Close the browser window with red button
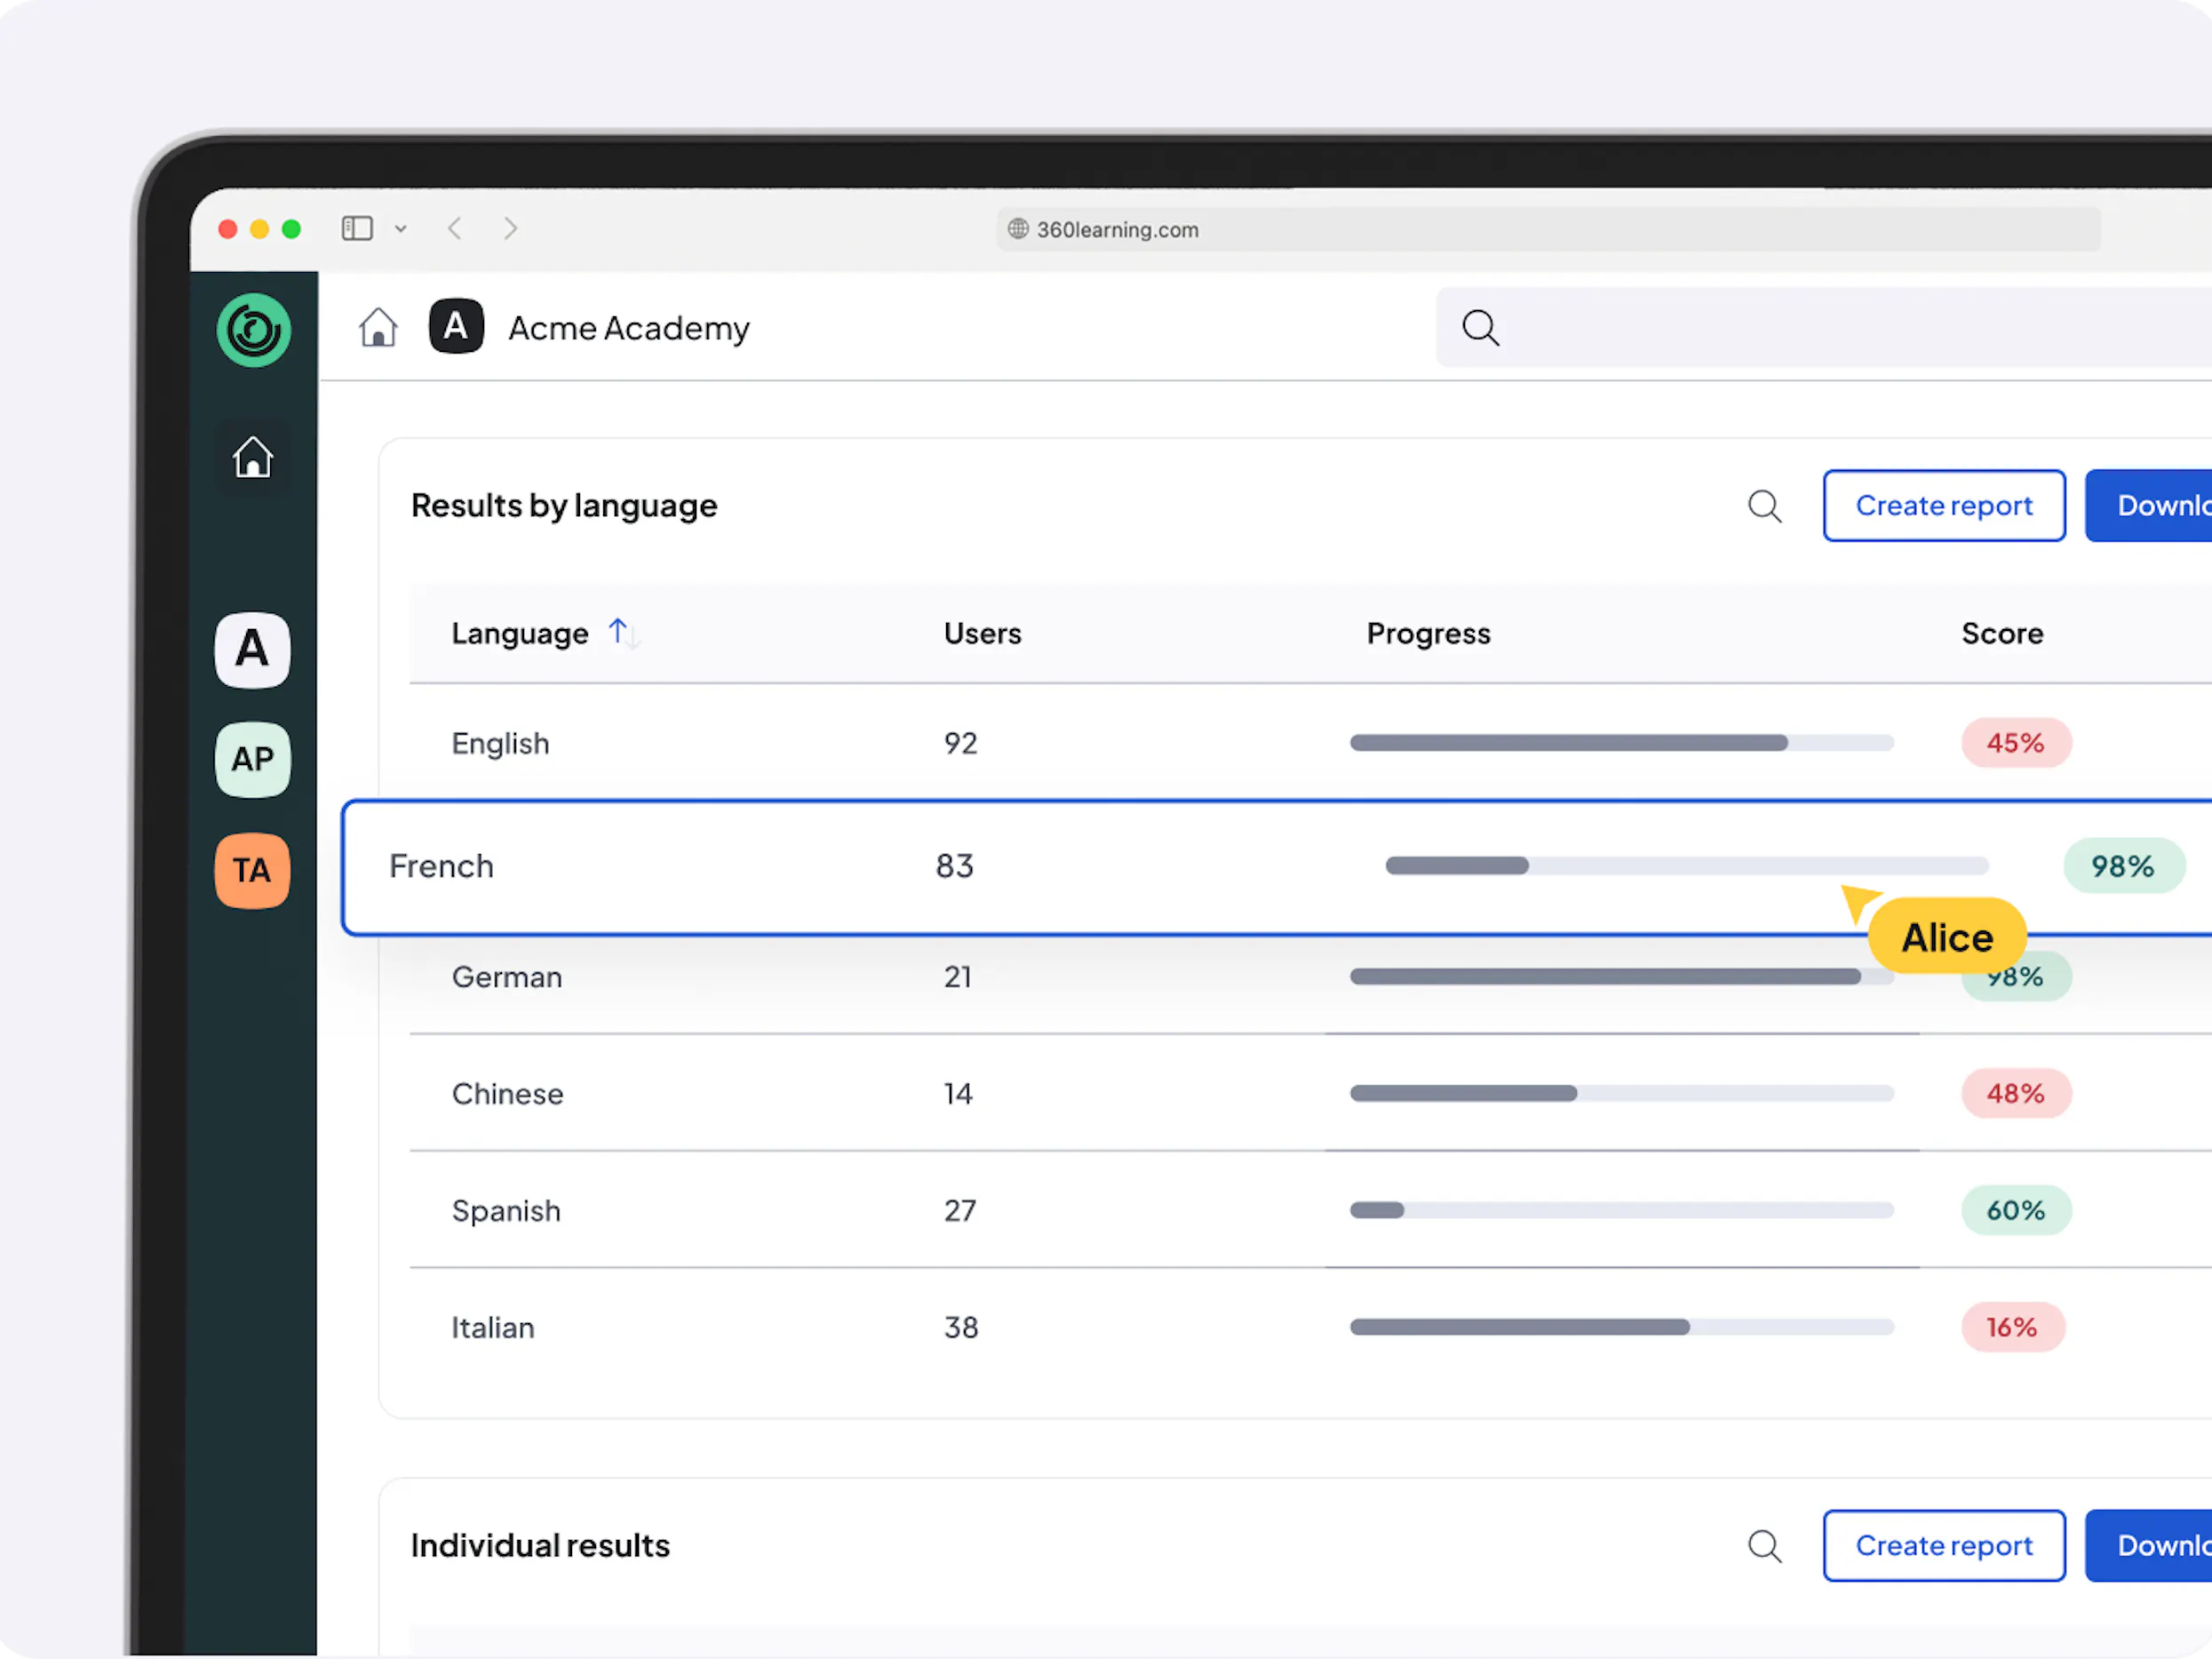 click(x=228, y=229)
